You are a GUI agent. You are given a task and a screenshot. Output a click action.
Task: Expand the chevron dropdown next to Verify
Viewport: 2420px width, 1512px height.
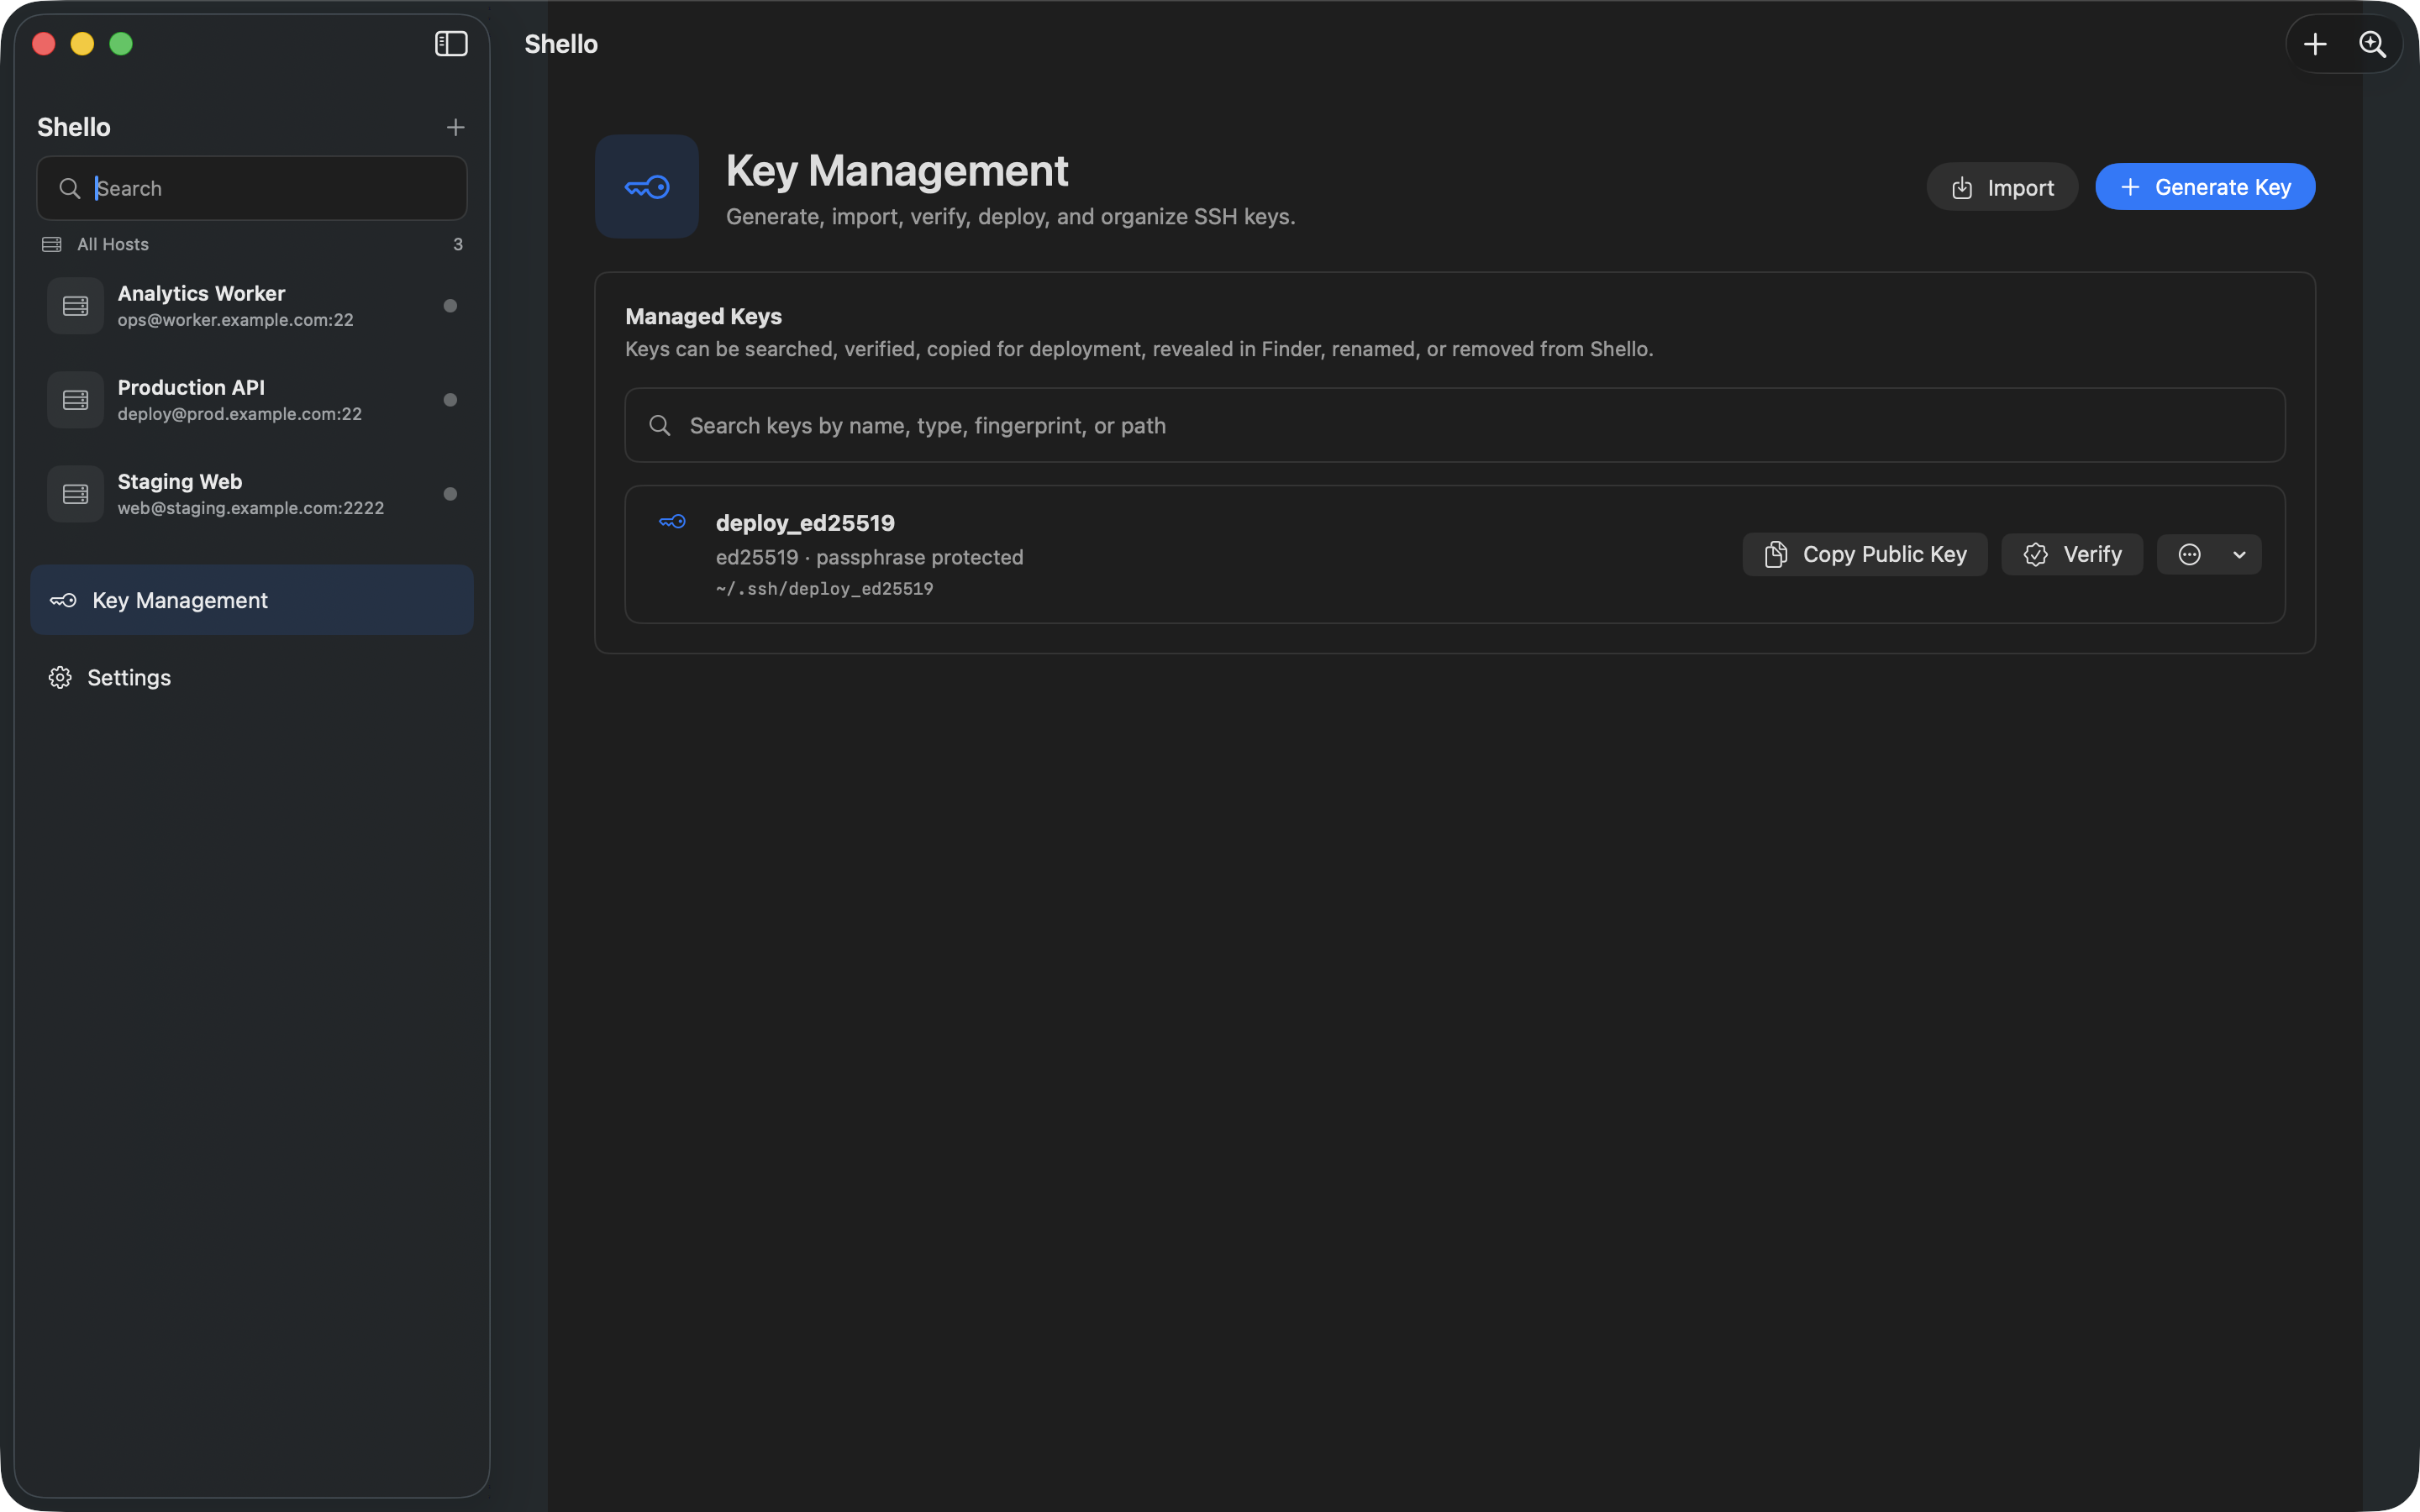[x=2239, y=554]
